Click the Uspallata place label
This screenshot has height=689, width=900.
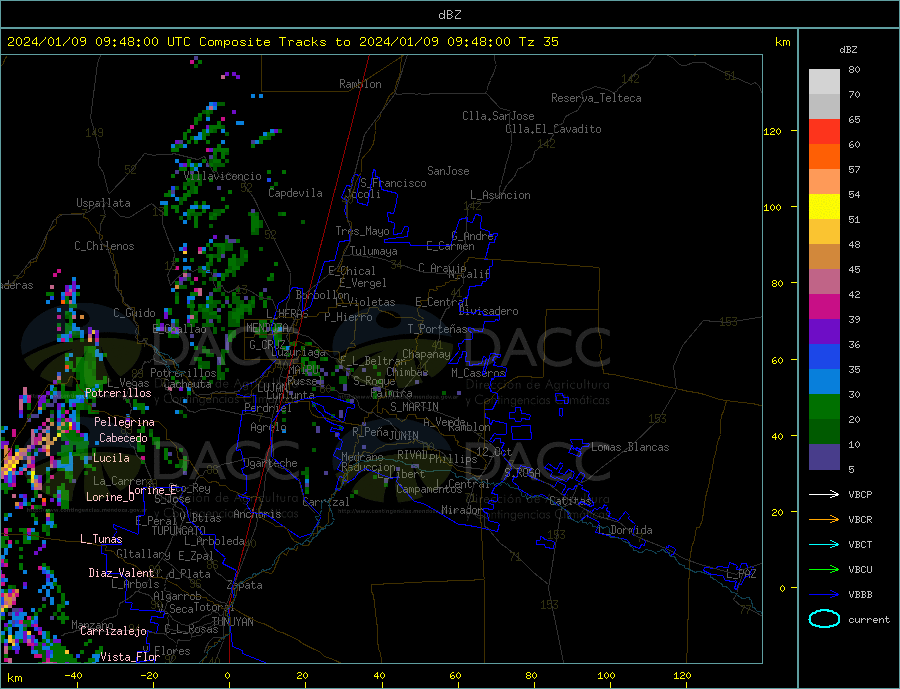103,203
